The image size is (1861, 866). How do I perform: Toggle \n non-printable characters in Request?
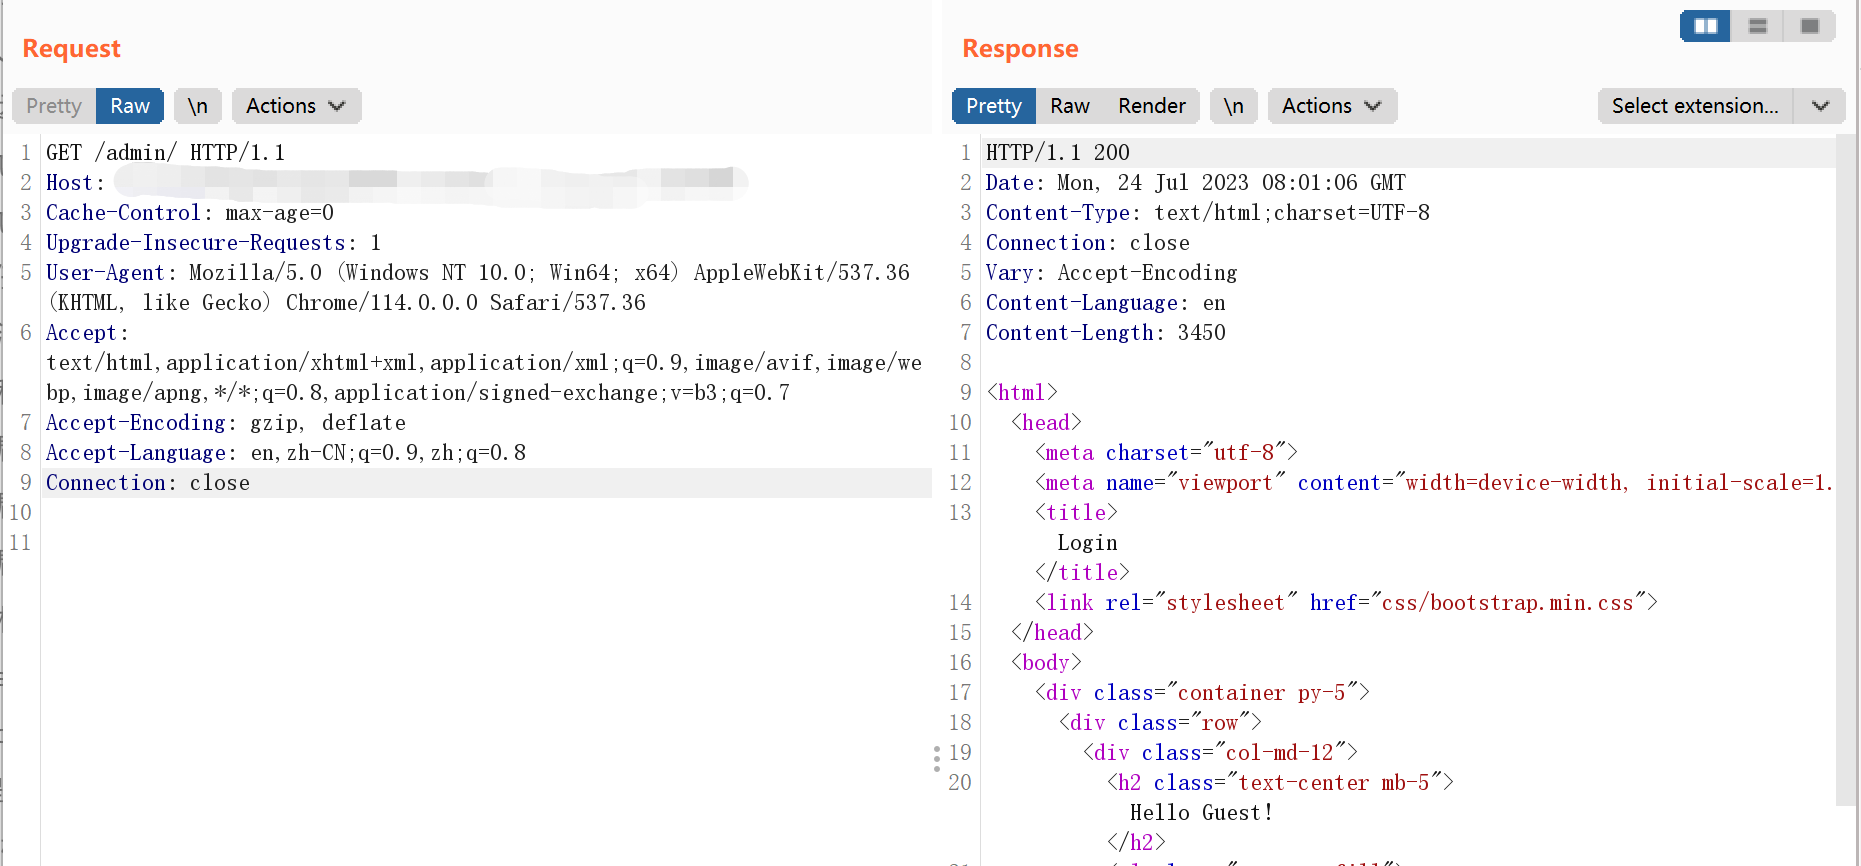(x=197, y=106)
